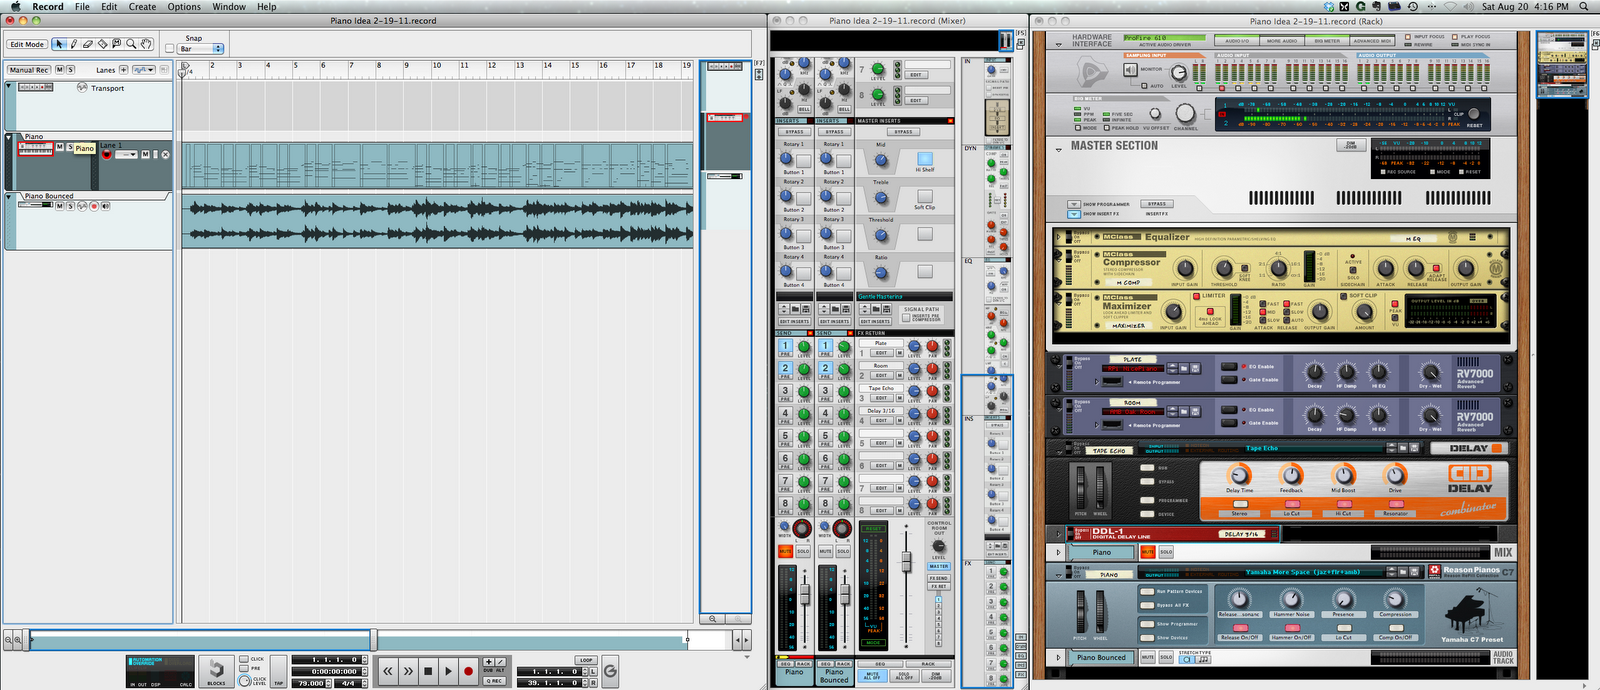1600x690 pixels.
Task: Click the Blocks button in transport
Action: click(215, 671)
